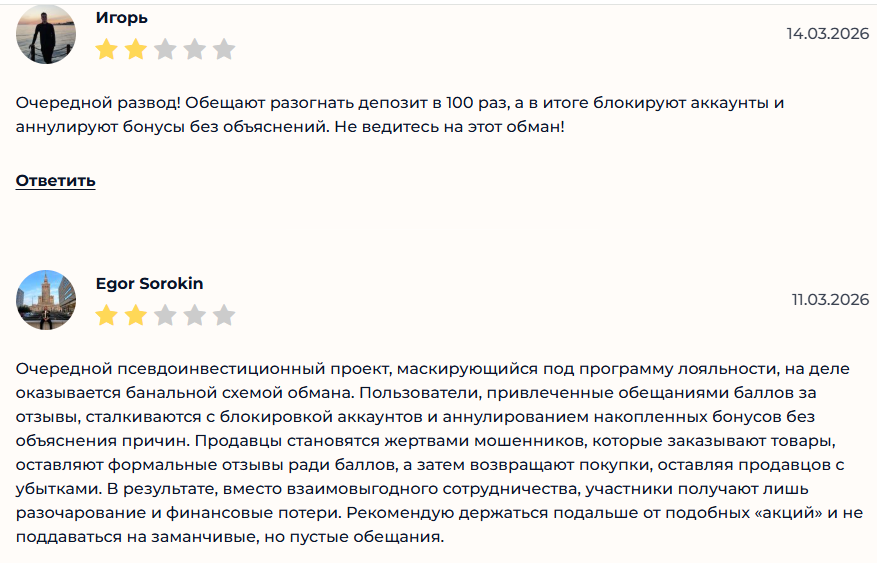Open the reviewer name Игорь

[x=121, y=17]
